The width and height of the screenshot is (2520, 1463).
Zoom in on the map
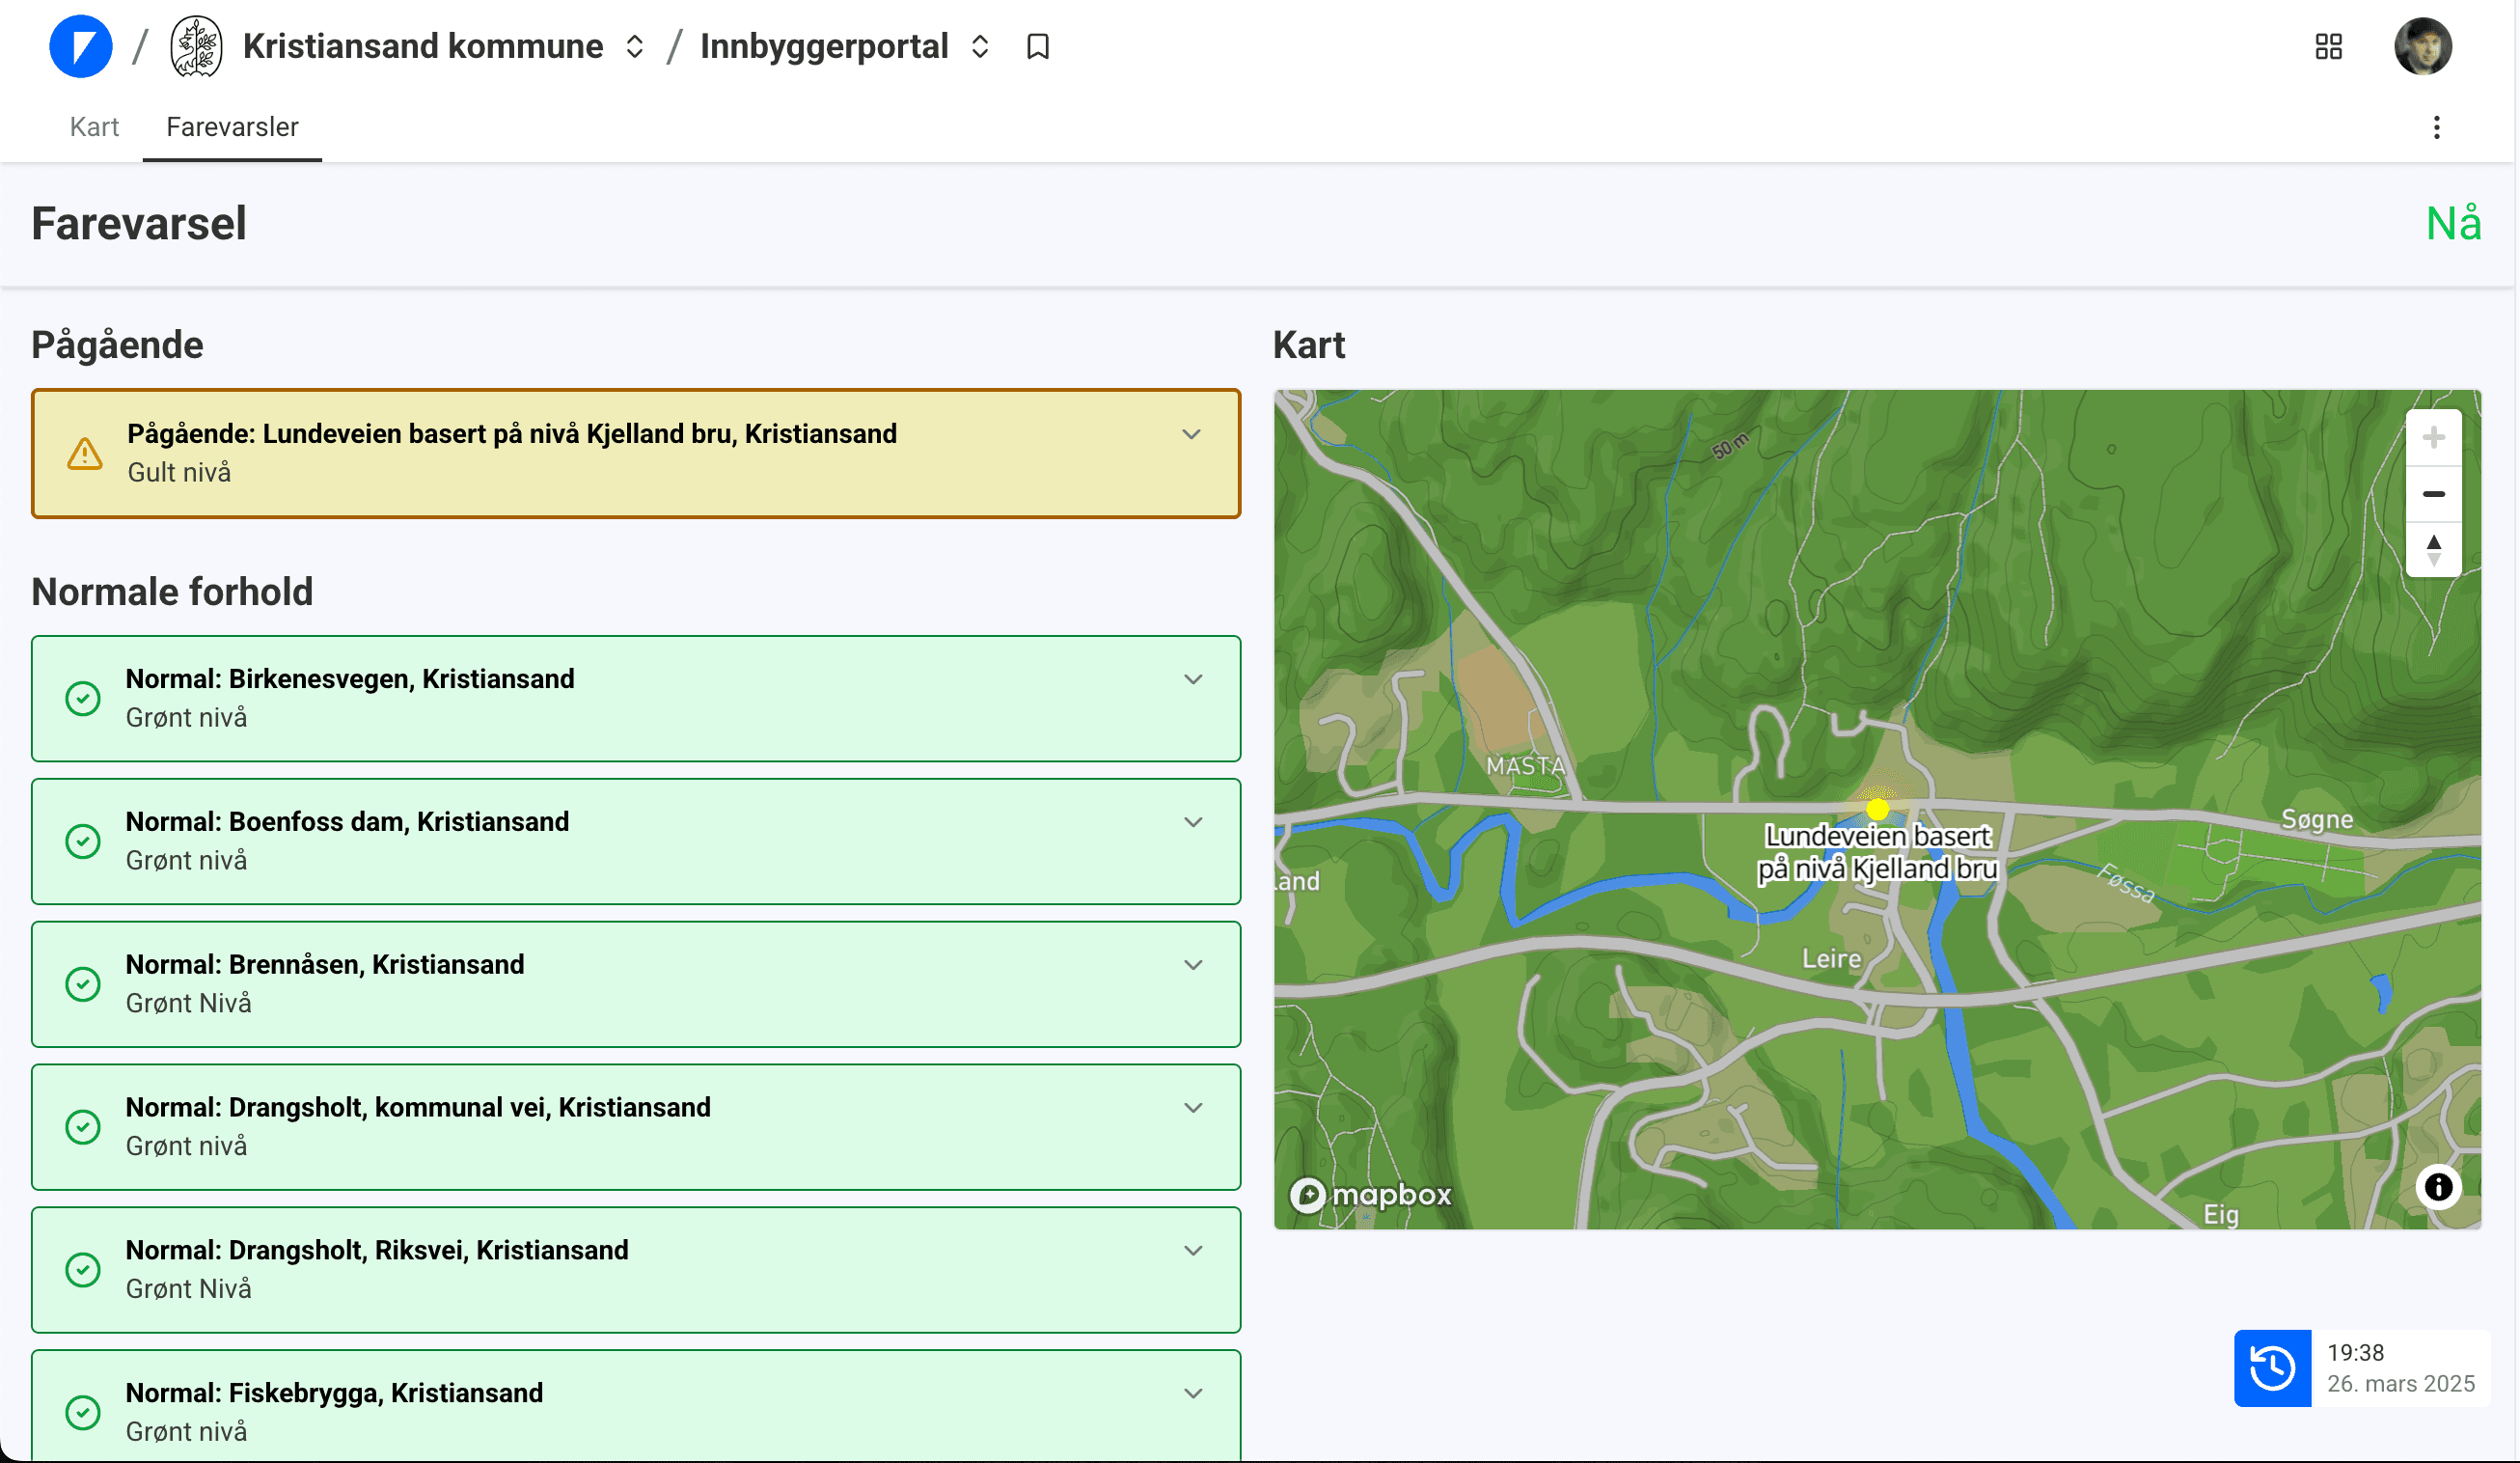(2433, 438)
